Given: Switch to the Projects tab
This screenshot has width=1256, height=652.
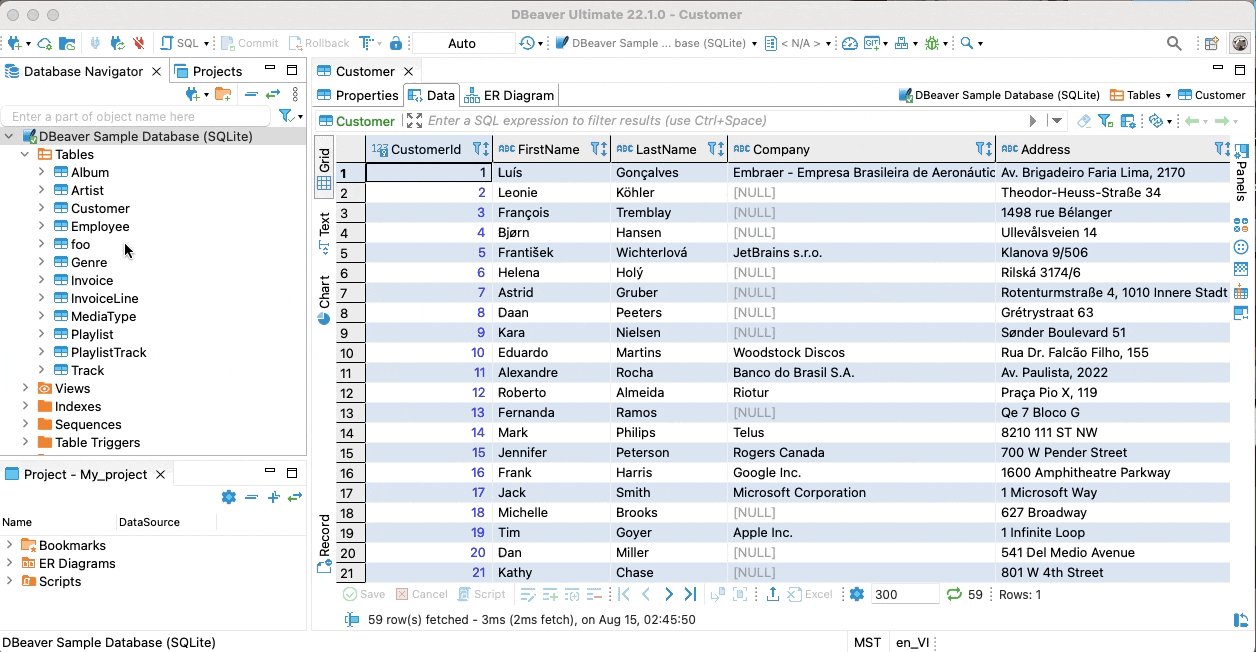Looking at the screenshot, I should click(x=208, y=71).
